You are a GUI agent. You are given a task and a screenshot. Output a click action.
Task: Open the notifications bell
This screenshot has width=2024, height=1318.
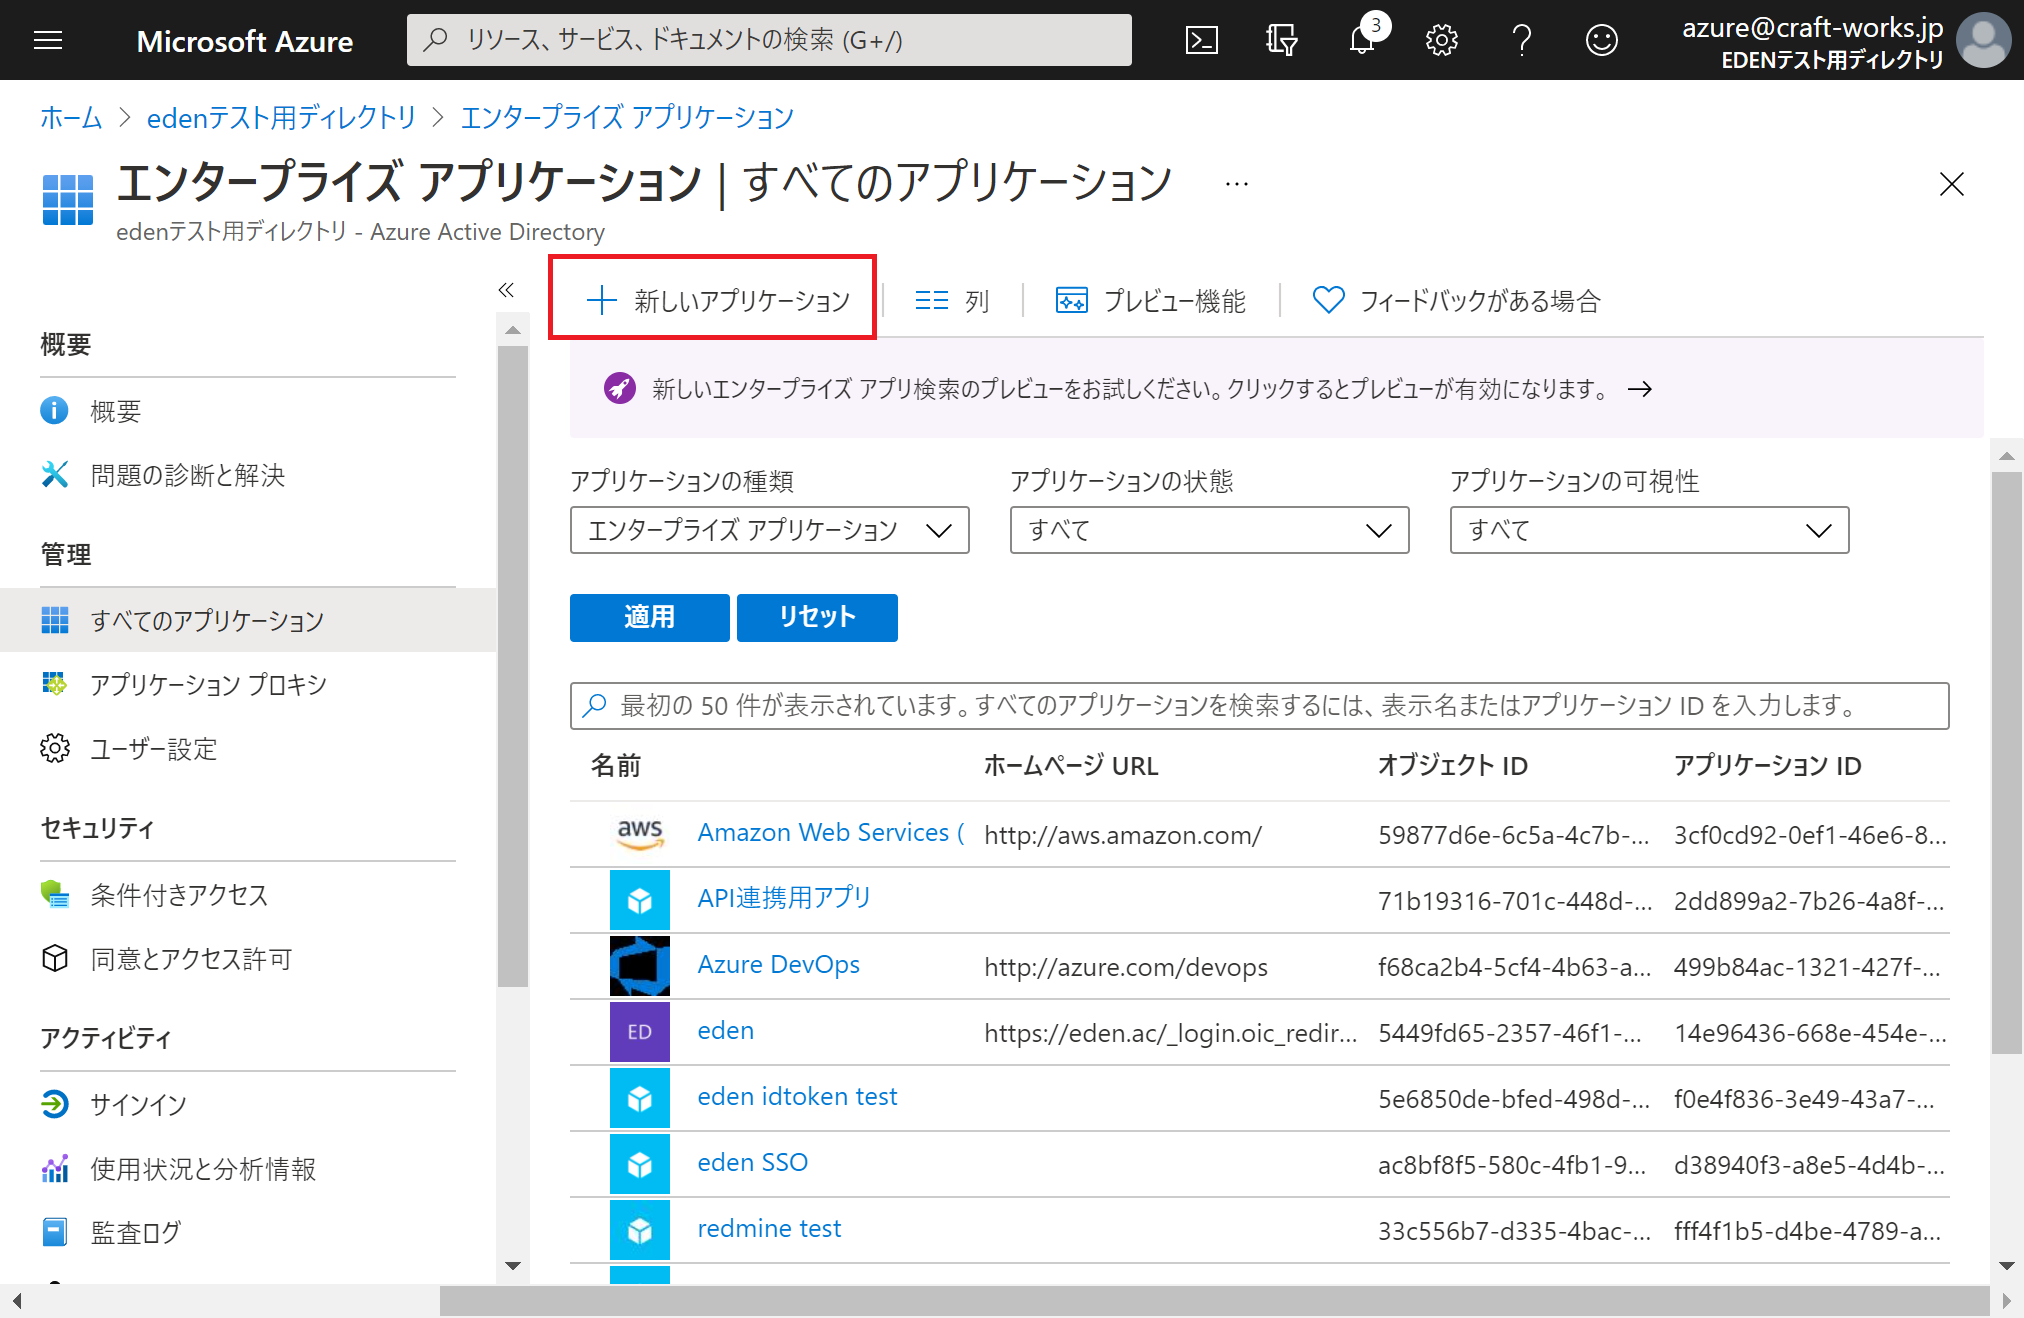[1362, 40]
